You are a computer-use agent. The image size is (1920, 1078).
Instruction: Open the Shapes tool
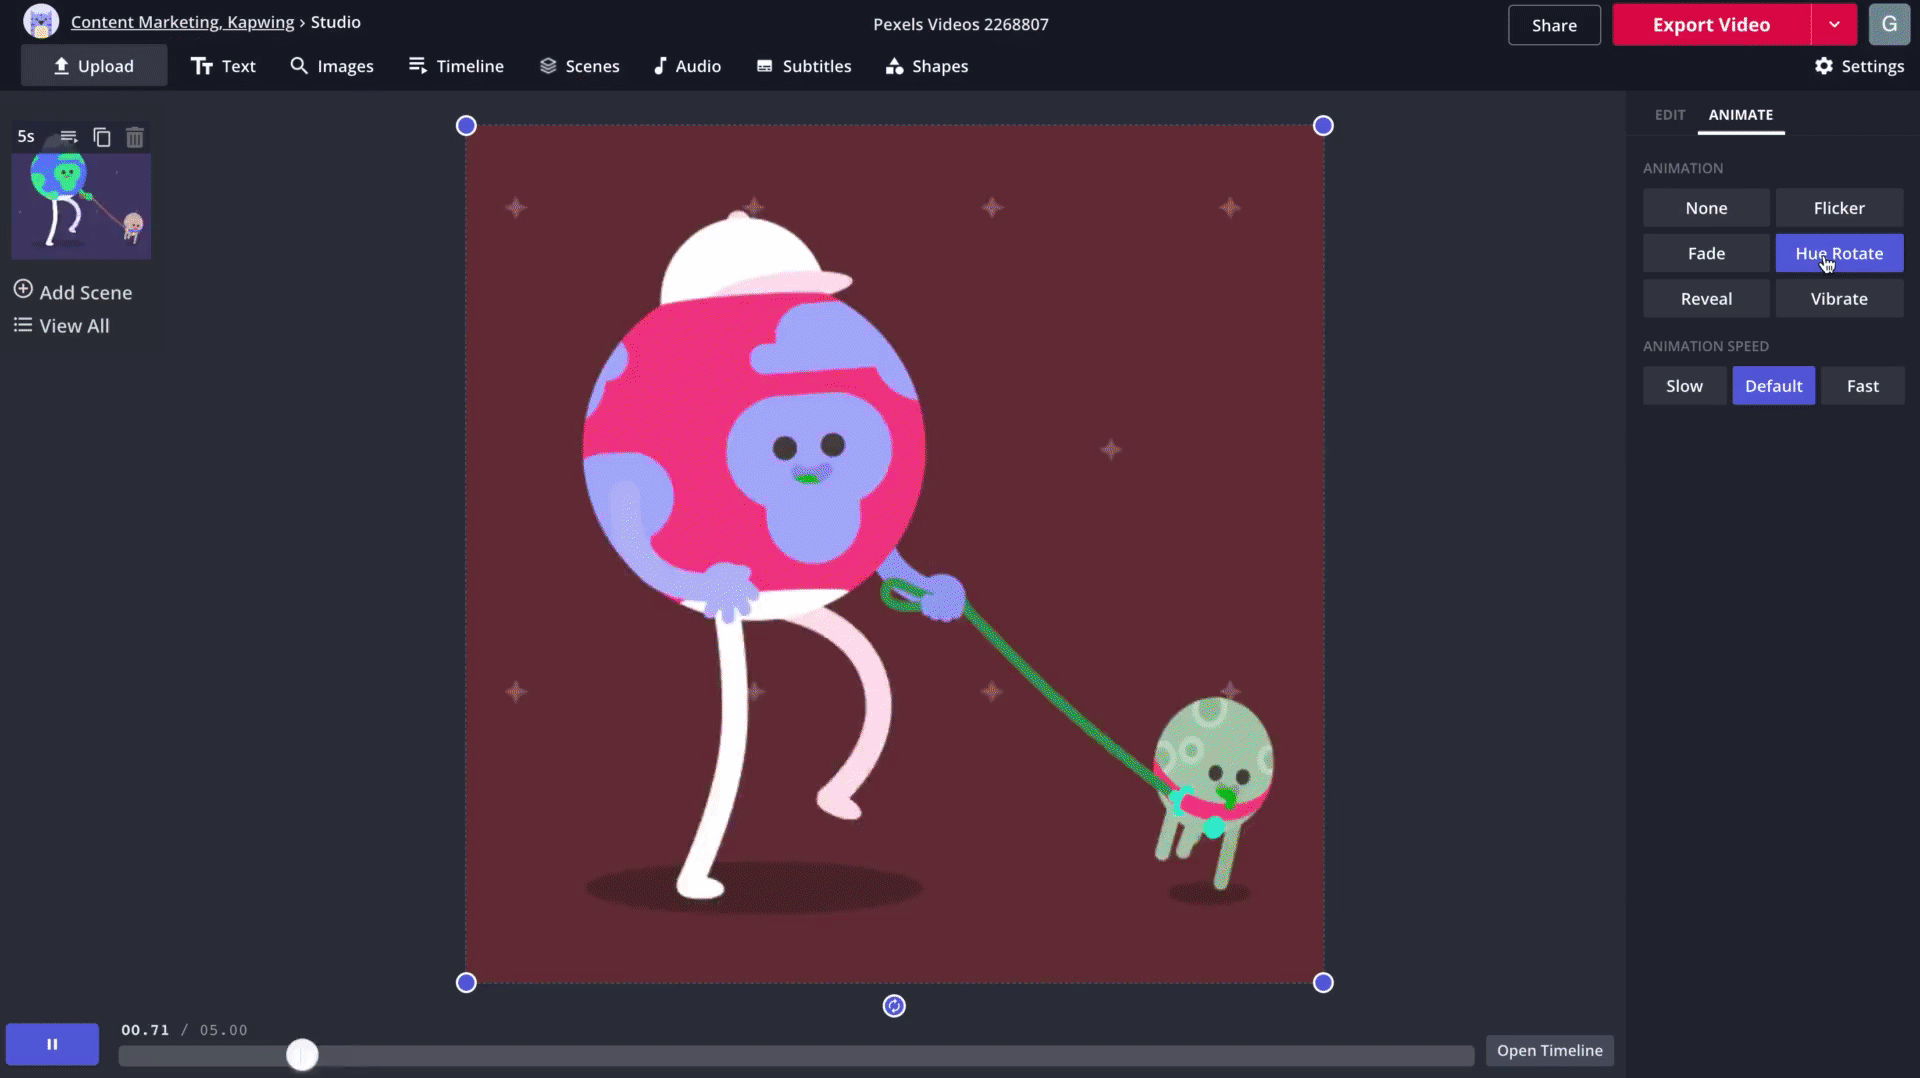click(926, 66)
